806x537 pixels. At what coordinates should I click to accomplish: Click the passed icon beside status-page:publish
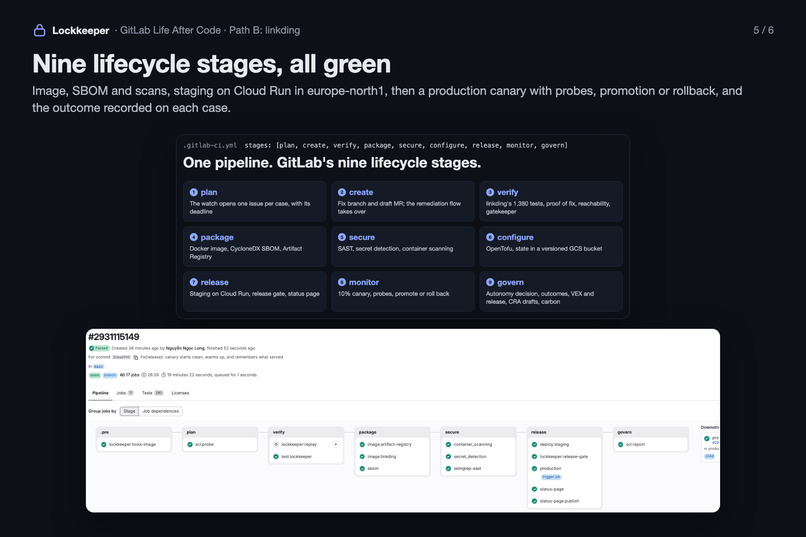[x=534, y=501]
